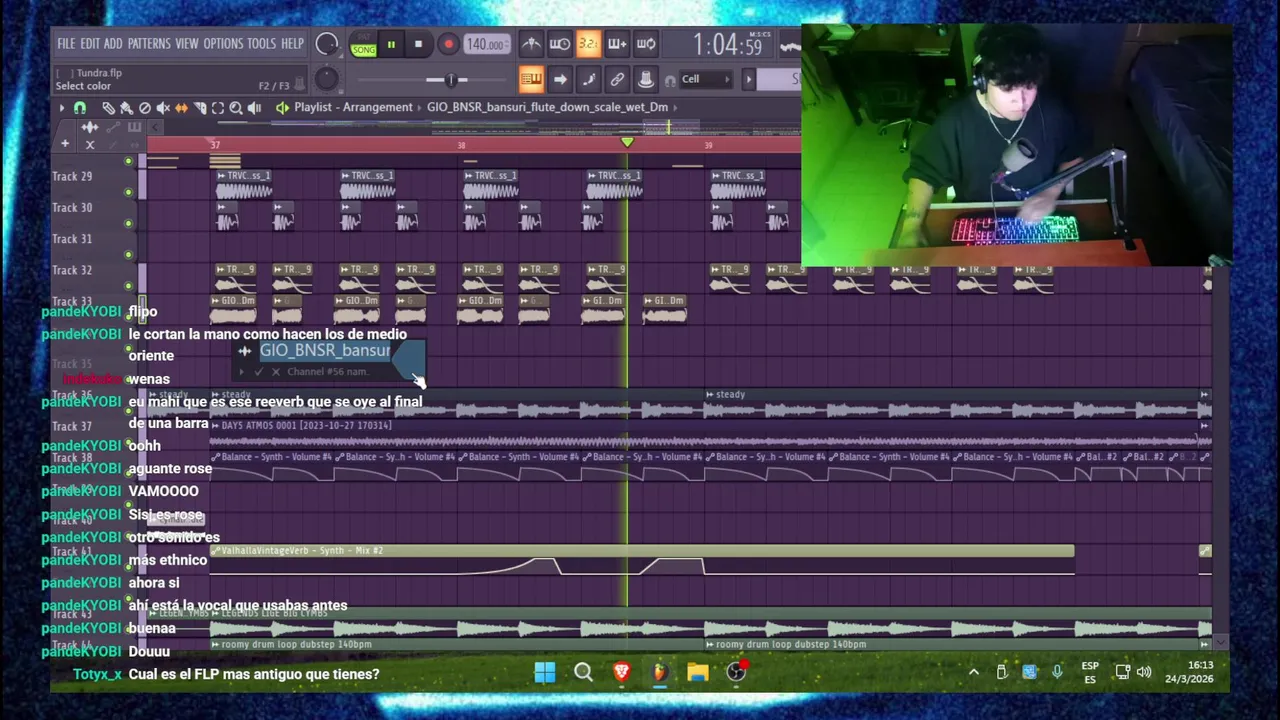Select the Mute tool with crossed speaker
This screenshot has height=720, width=1280.
tap(163, 108)
